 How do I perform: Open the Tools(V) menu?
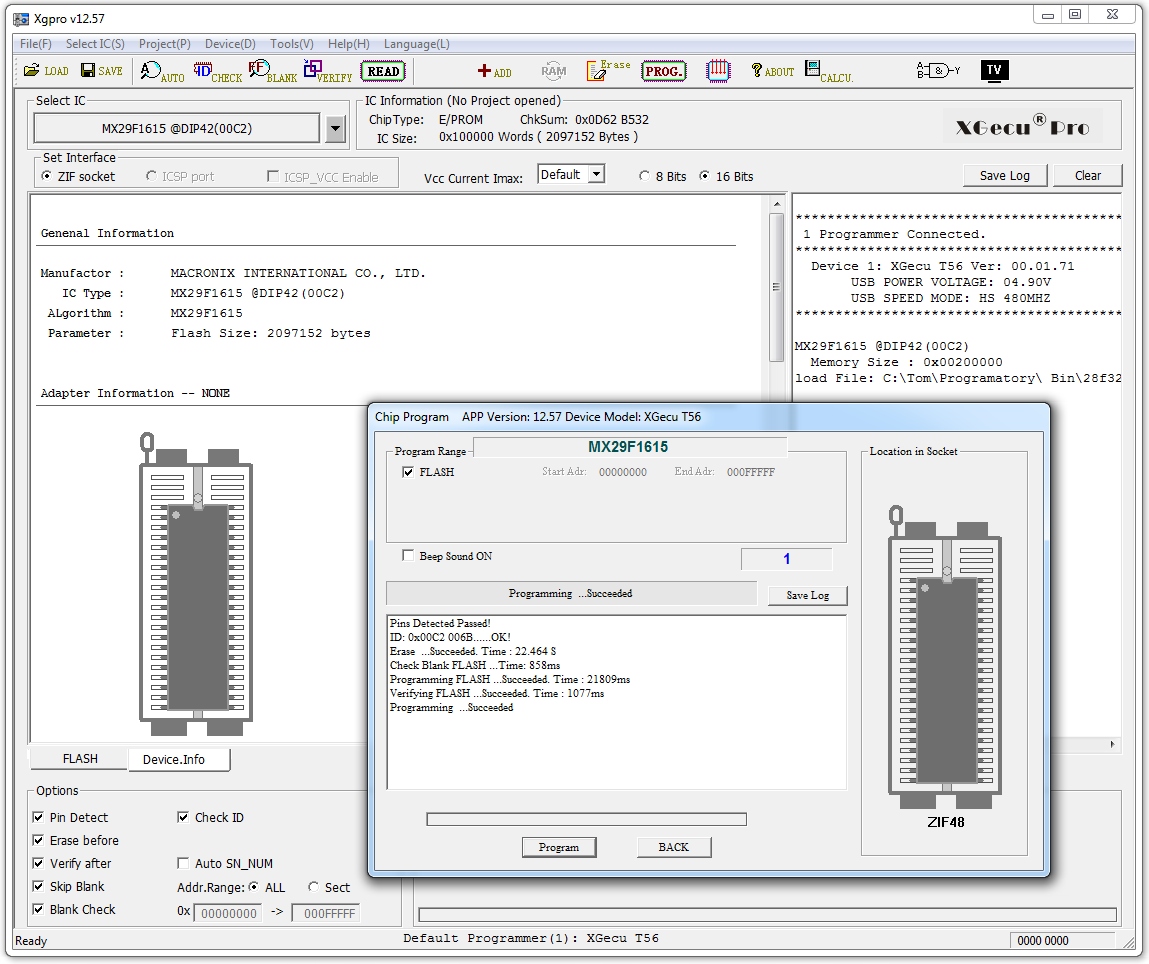point(291,44)
